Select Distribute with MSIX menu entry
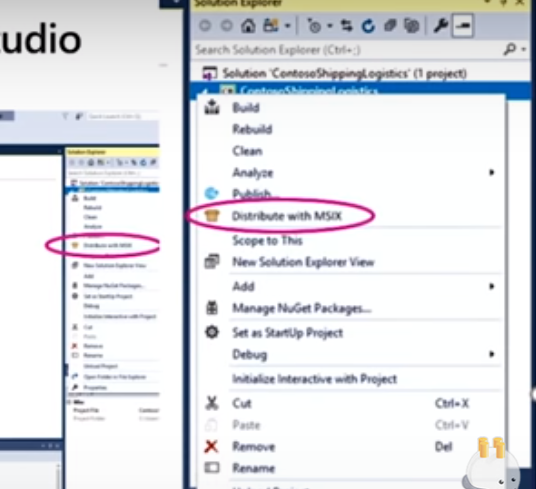Image resolution: width=536 pixels, height=489 pixels. 287,216
